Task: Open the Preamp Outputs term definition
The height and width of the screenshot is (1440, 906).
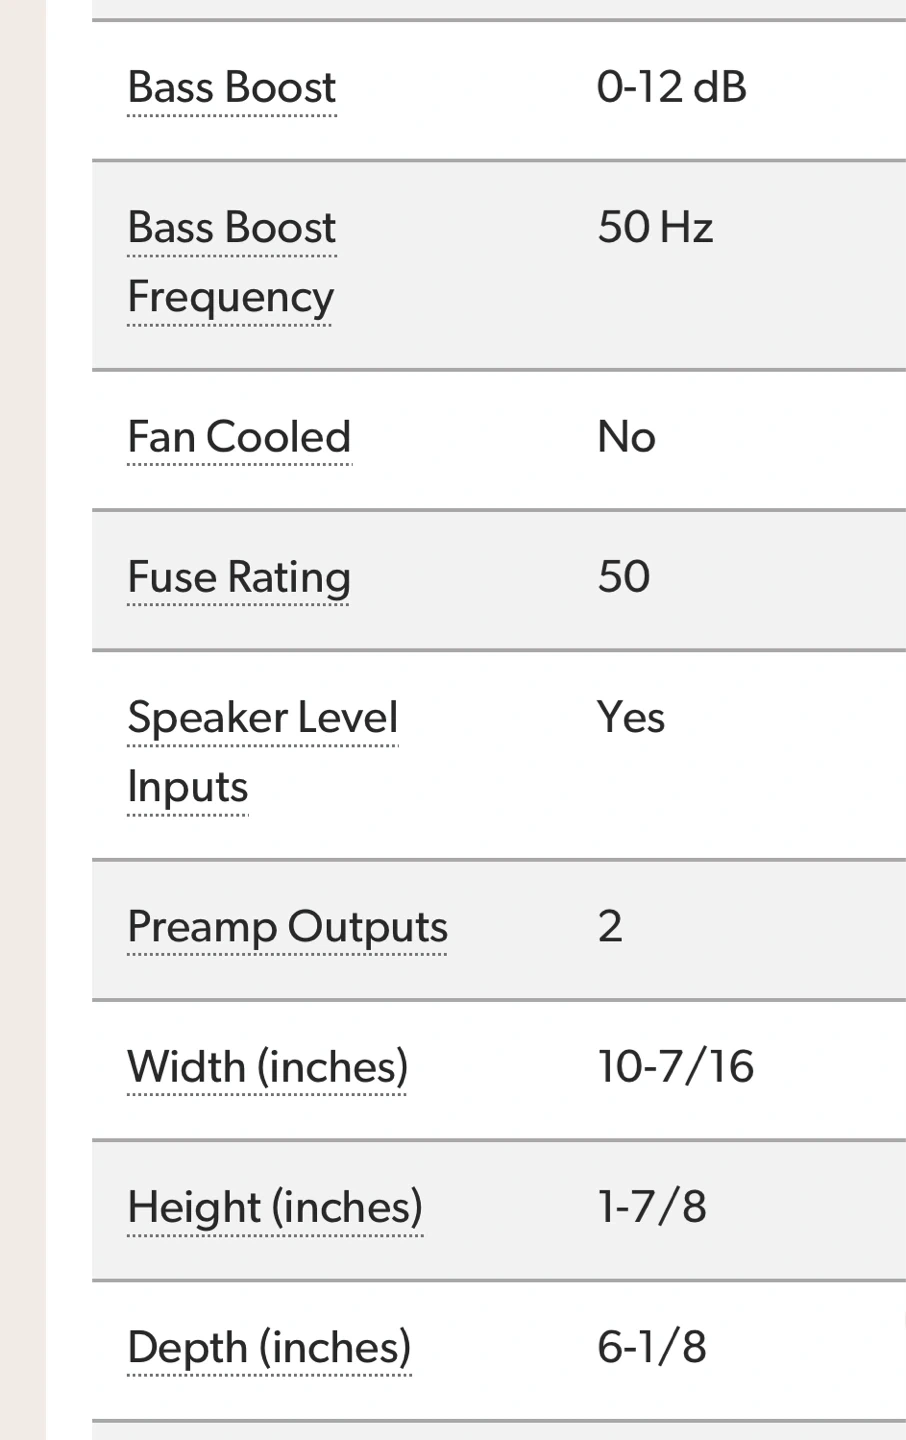Action: (287, 927)
